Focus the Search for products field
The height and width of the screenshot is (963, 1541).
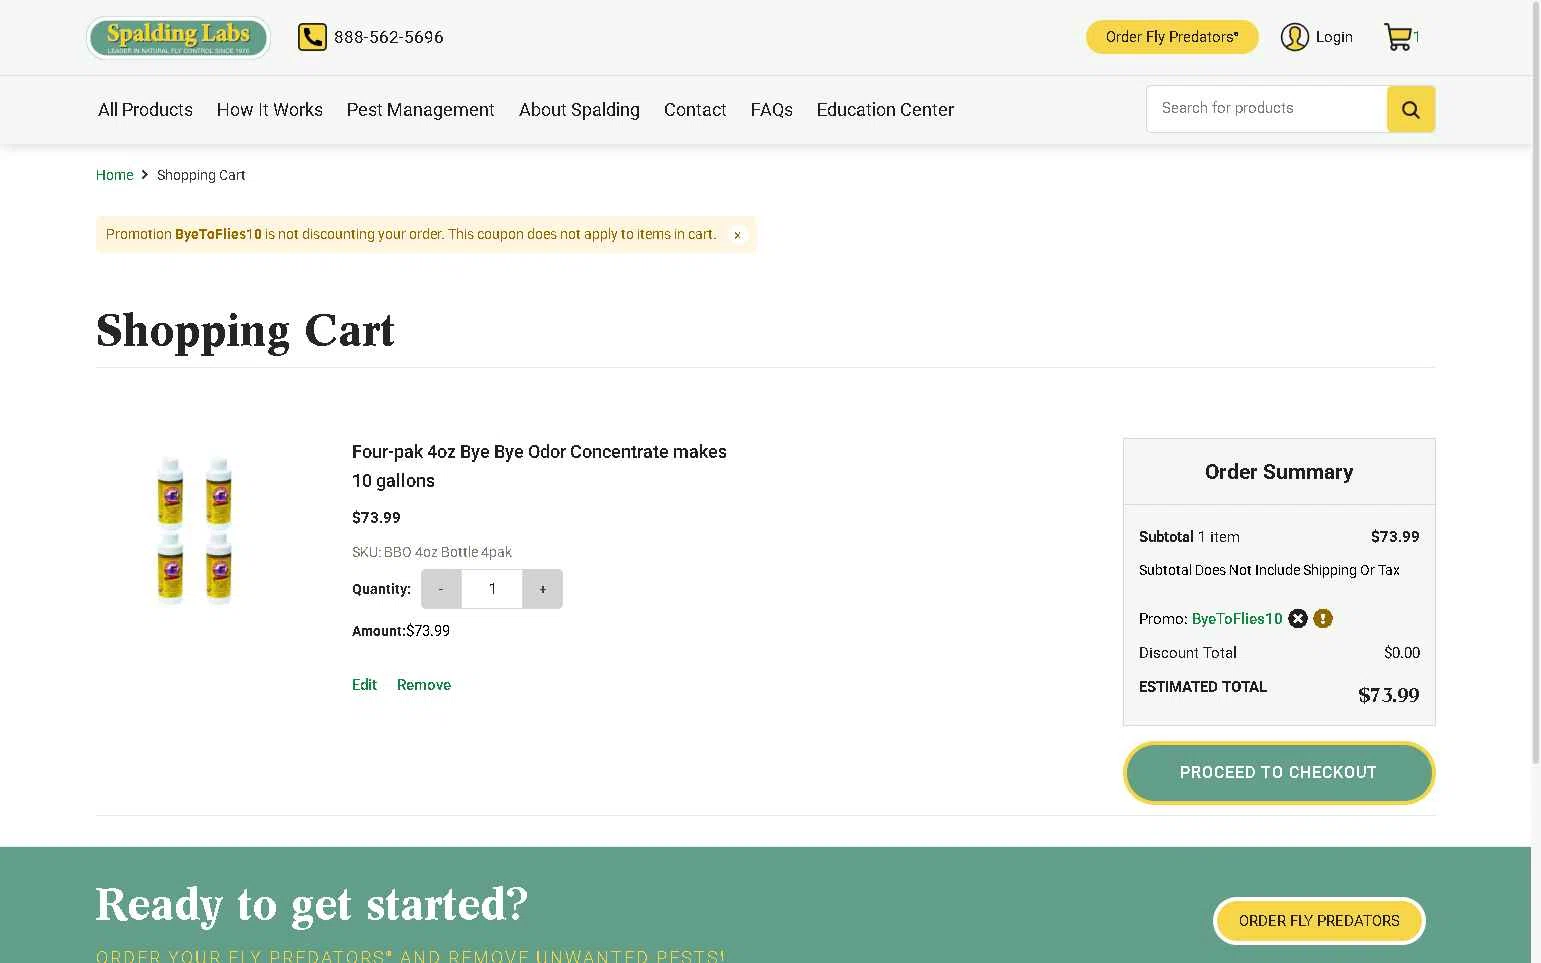[1267, 109]
